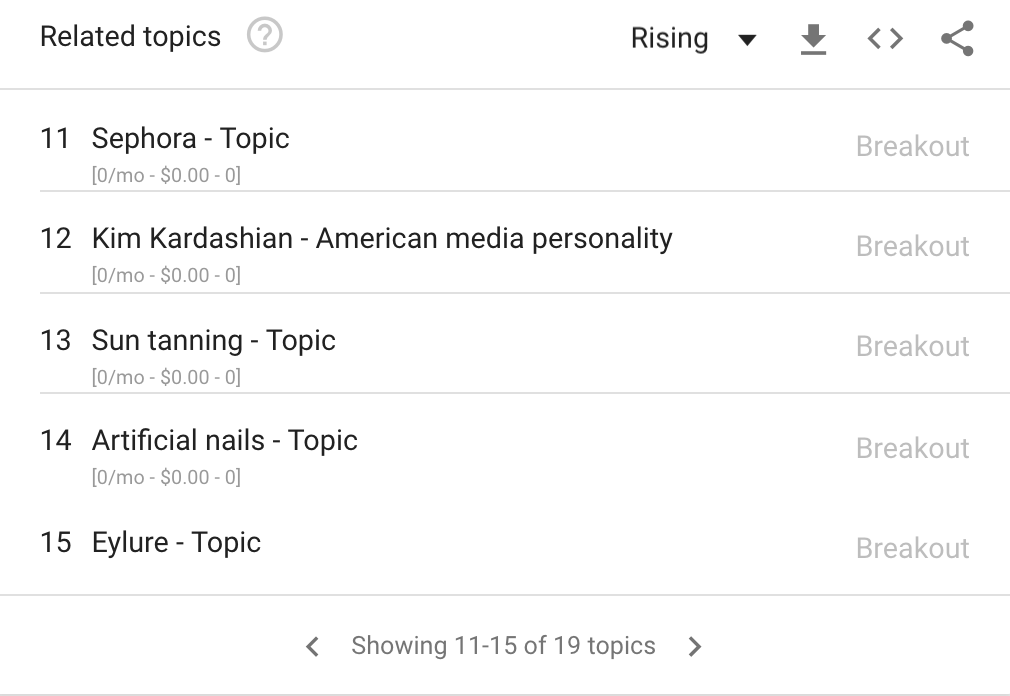Image resolution: width=1010 pixels, height=696 pixels.
Task: Select the Eylure topic
Action: 176,542
